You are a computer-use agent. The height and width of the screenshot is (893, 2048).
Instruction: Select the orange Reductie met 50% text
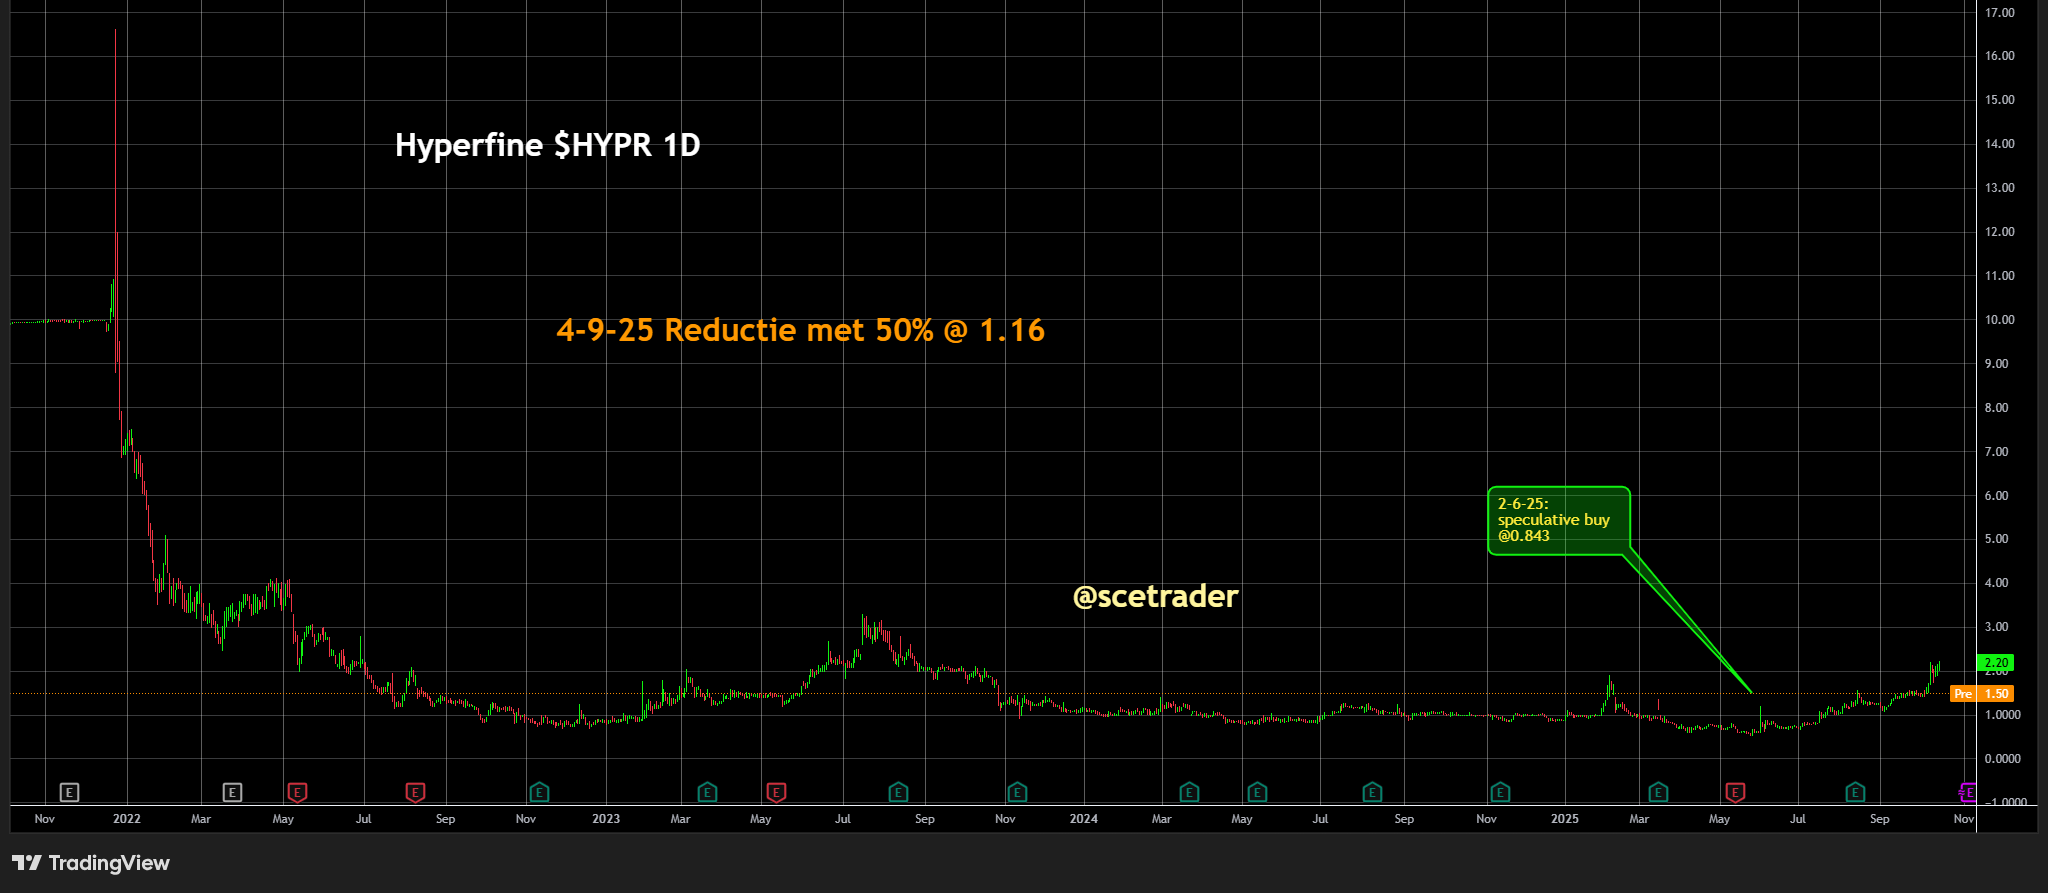(800, 330)
